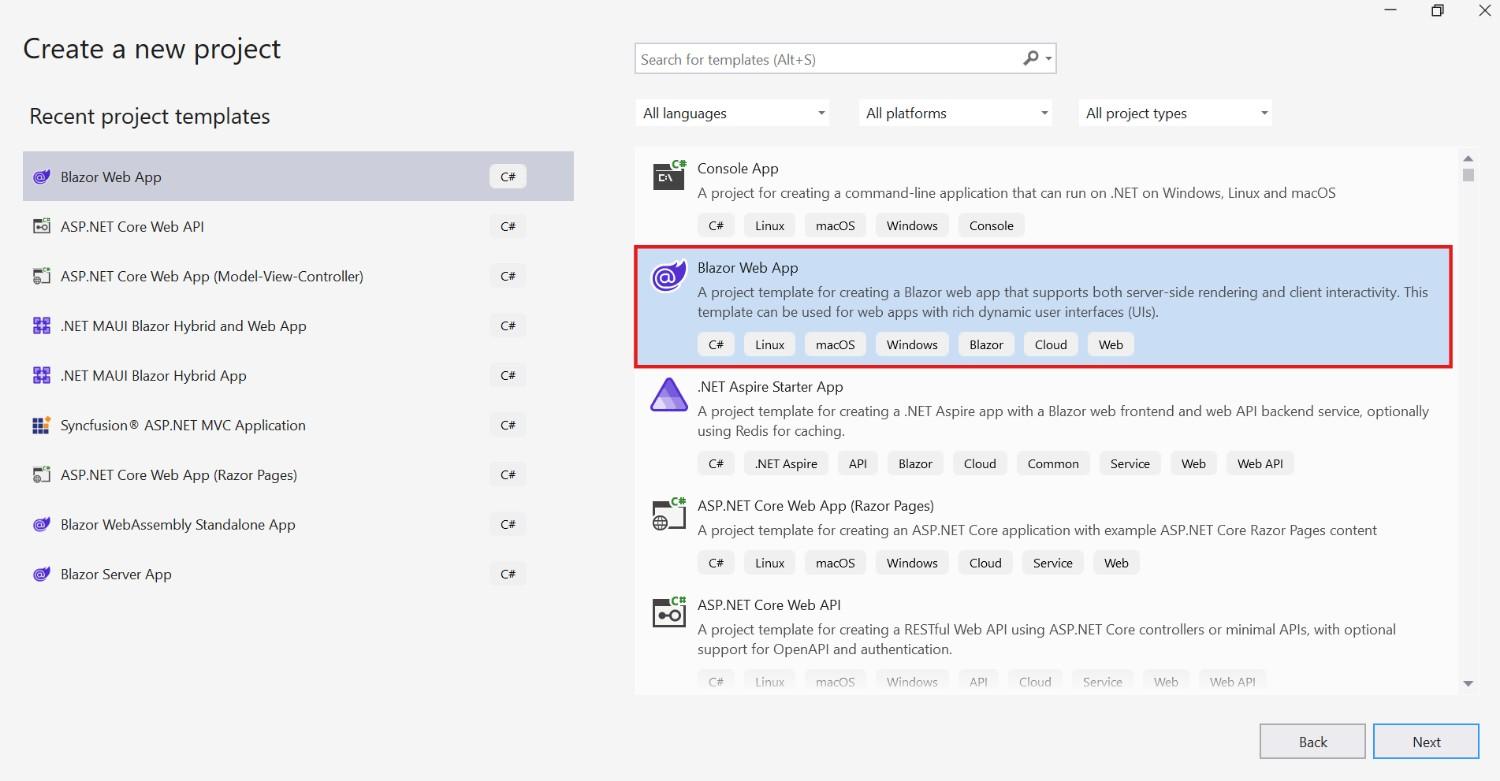Click the ASP.NET Core Web API recent icon
The height and width of the screenshot is (781, 1500).
(41, 227)
